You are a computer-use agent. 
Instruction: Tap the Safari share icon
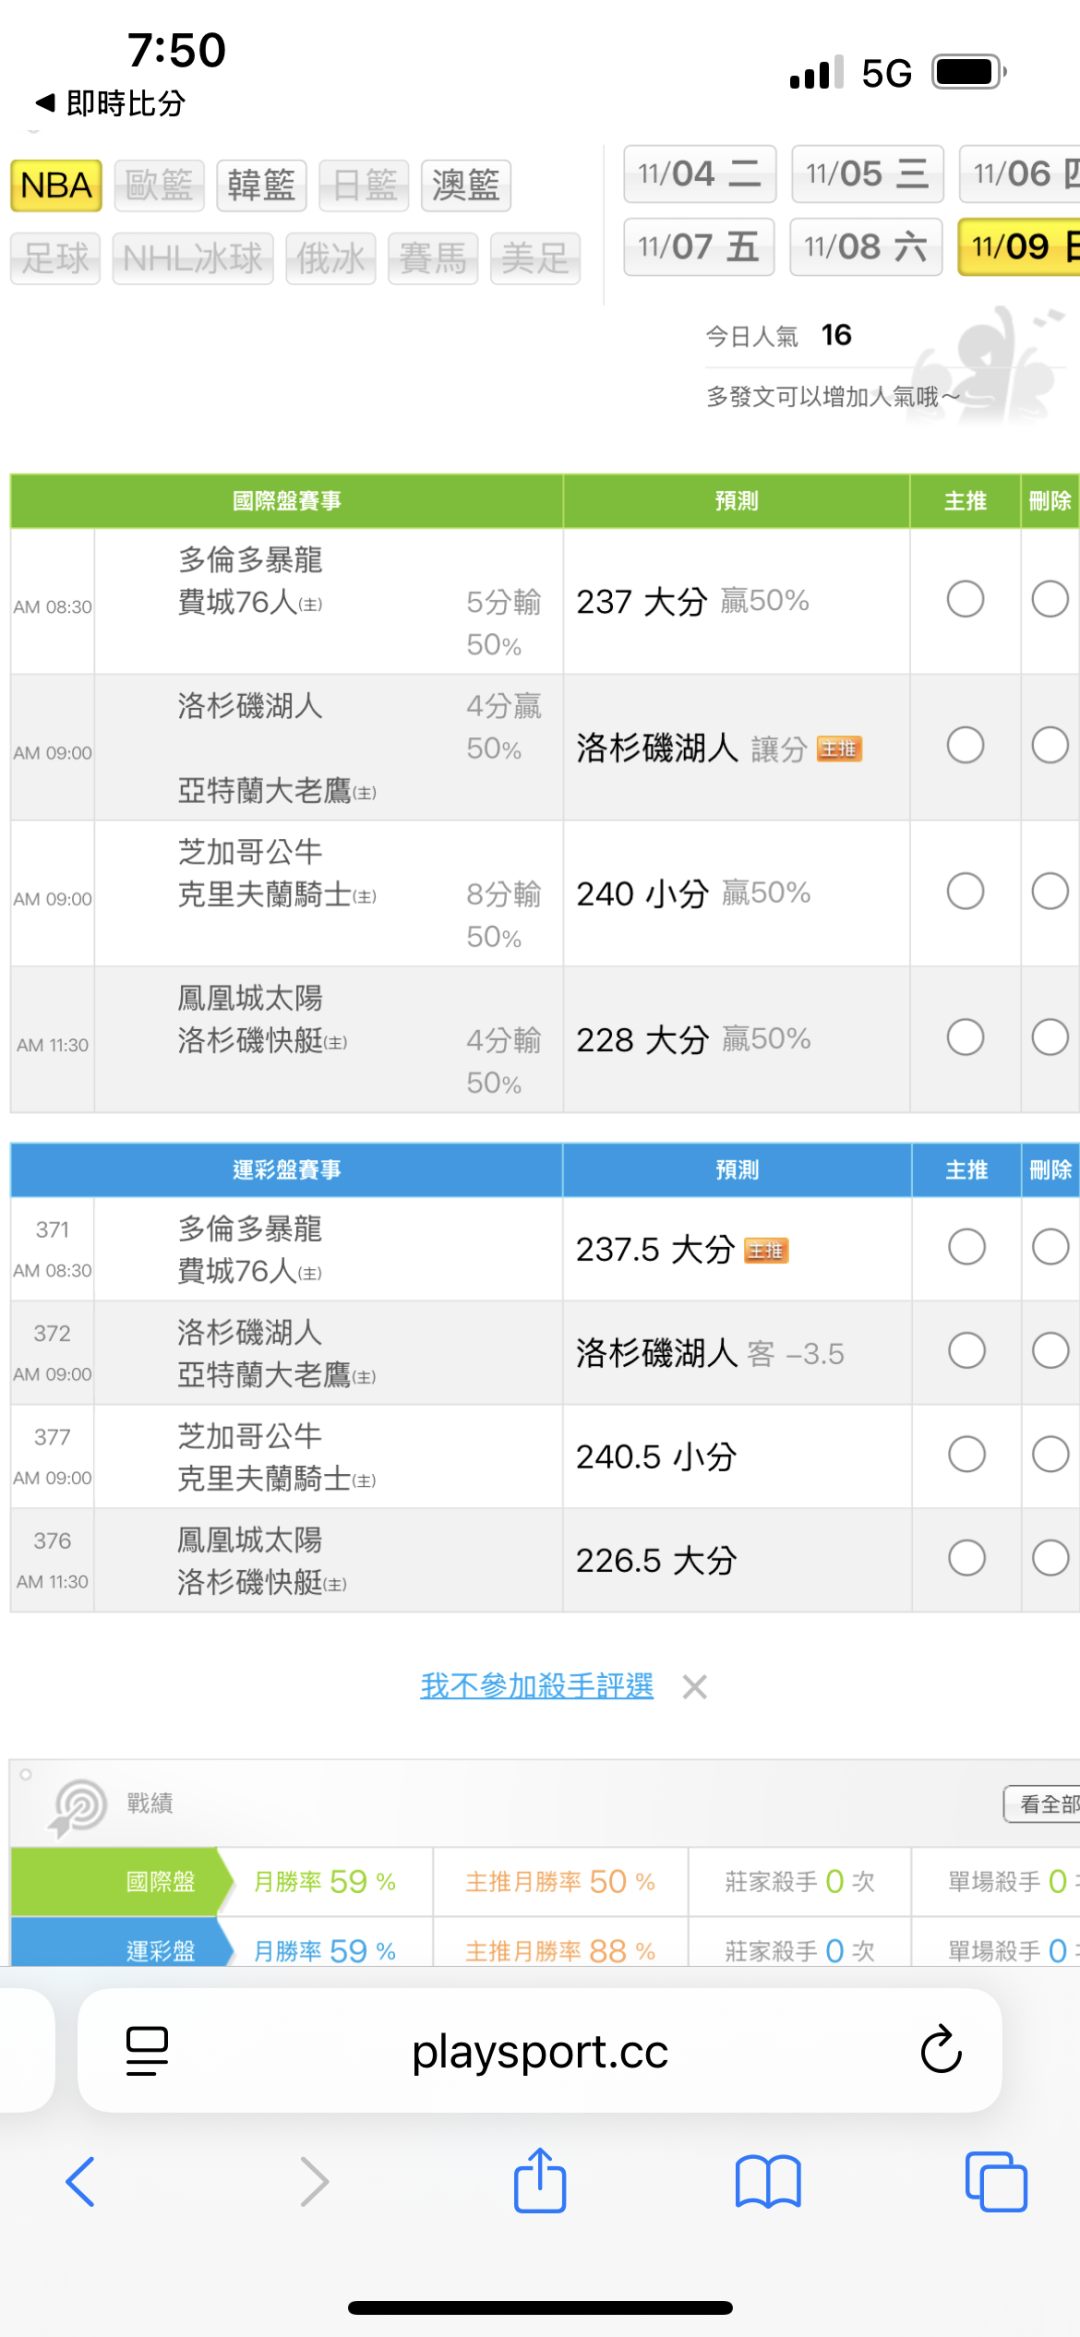tap(540, 2181)
